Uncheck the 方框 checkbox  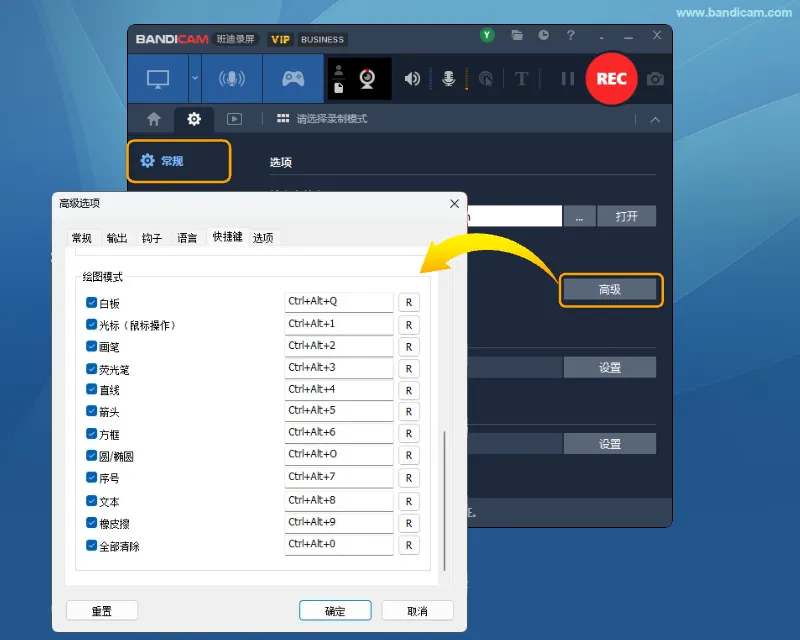pos(92,434)
